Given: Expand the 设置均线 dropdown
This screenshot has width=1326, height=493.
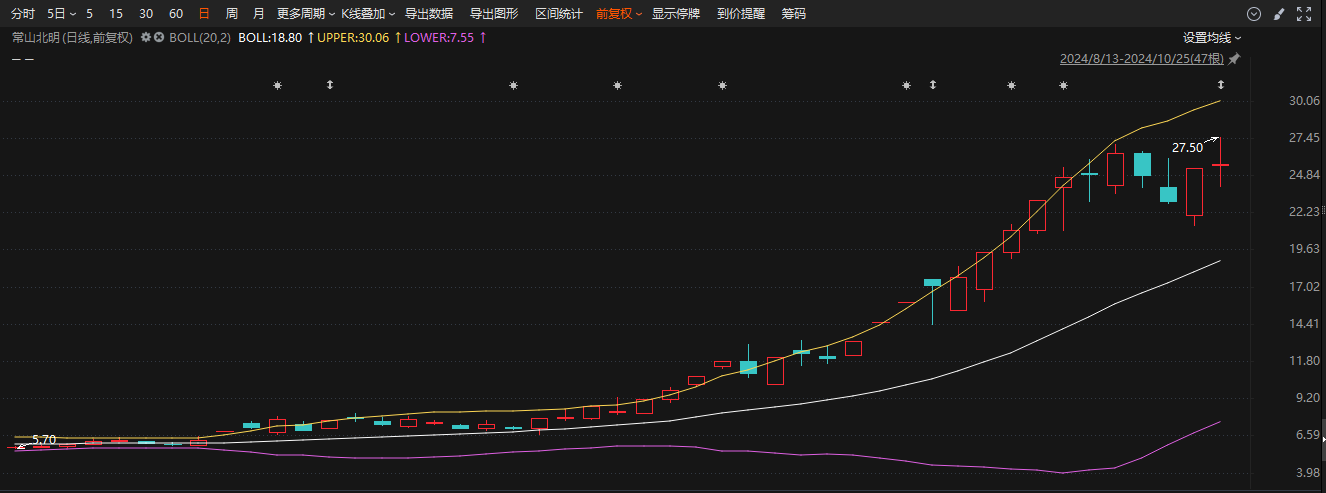Looking at the screenshot, I should tap(1212, 37).
